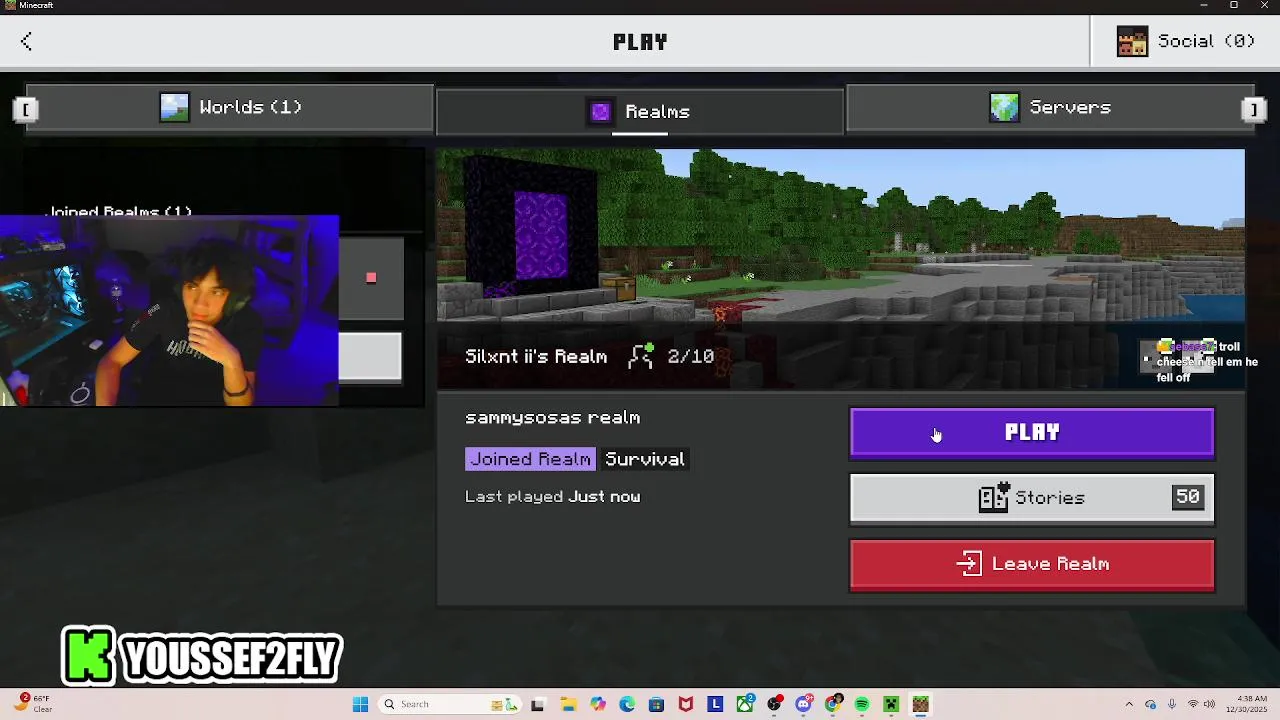Screen dimensions: 1280x720
Task: Open File Explorer from the taskbar
Action: click(568, 704)
